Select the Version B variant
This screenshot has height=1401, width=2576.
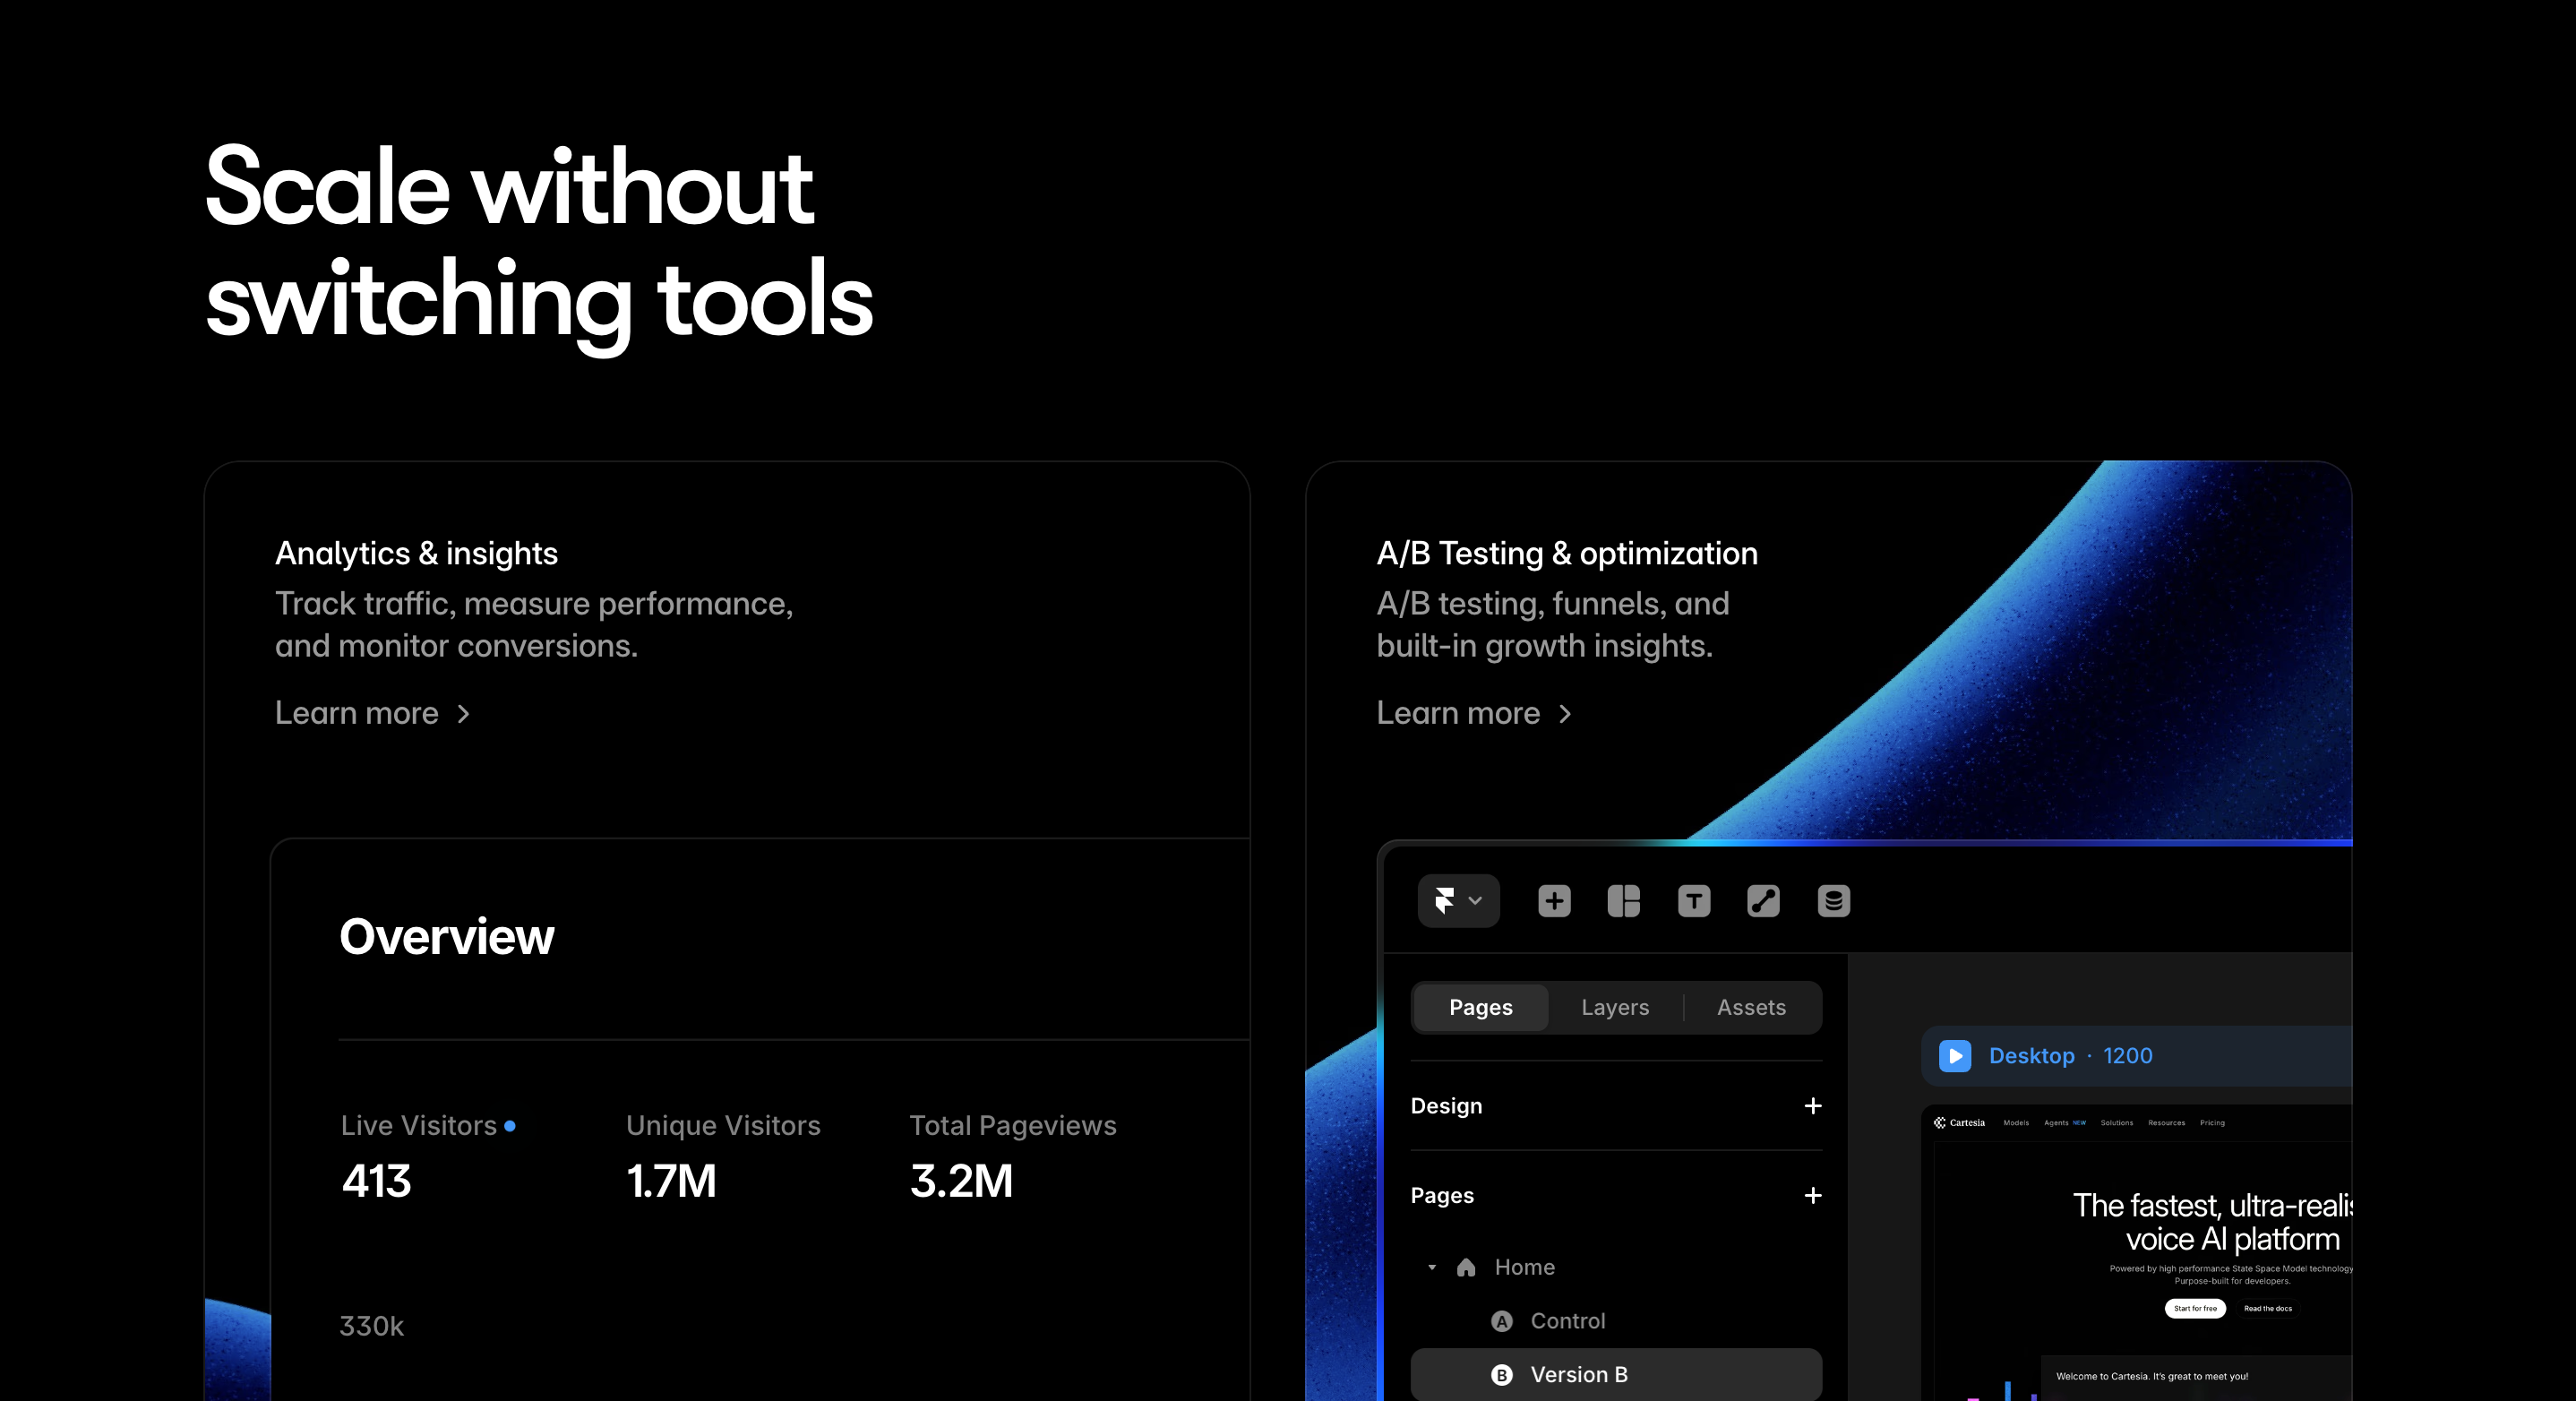[1580, 1374]
